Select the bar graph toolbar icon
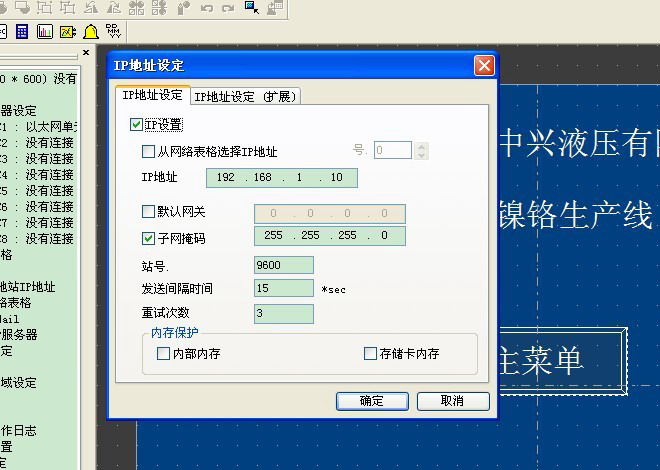This screenshot has height=470, width=660. coord(44,32)
